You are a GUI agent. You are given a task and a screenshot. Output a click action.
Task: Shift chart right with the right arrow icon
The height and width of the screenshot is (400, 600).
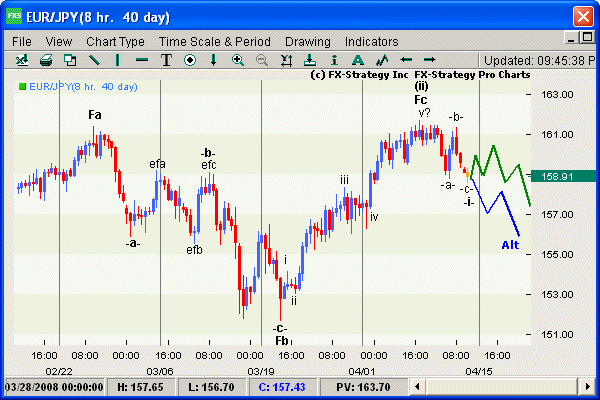tap(430, 60)
